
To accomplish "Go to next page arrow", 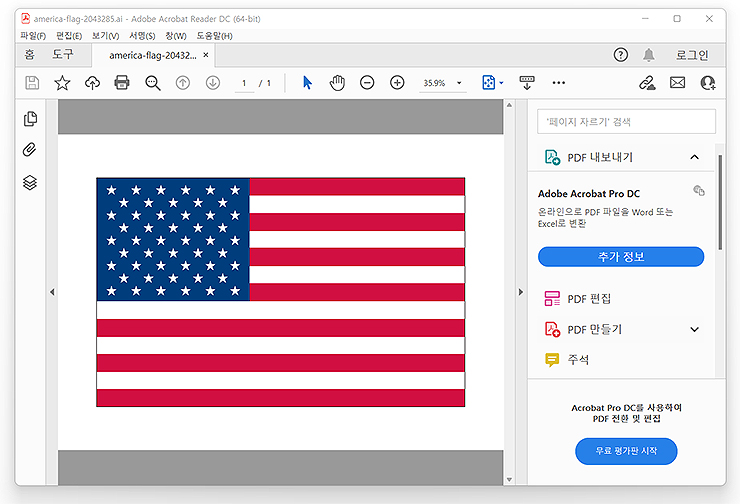I will coord(213,83).
